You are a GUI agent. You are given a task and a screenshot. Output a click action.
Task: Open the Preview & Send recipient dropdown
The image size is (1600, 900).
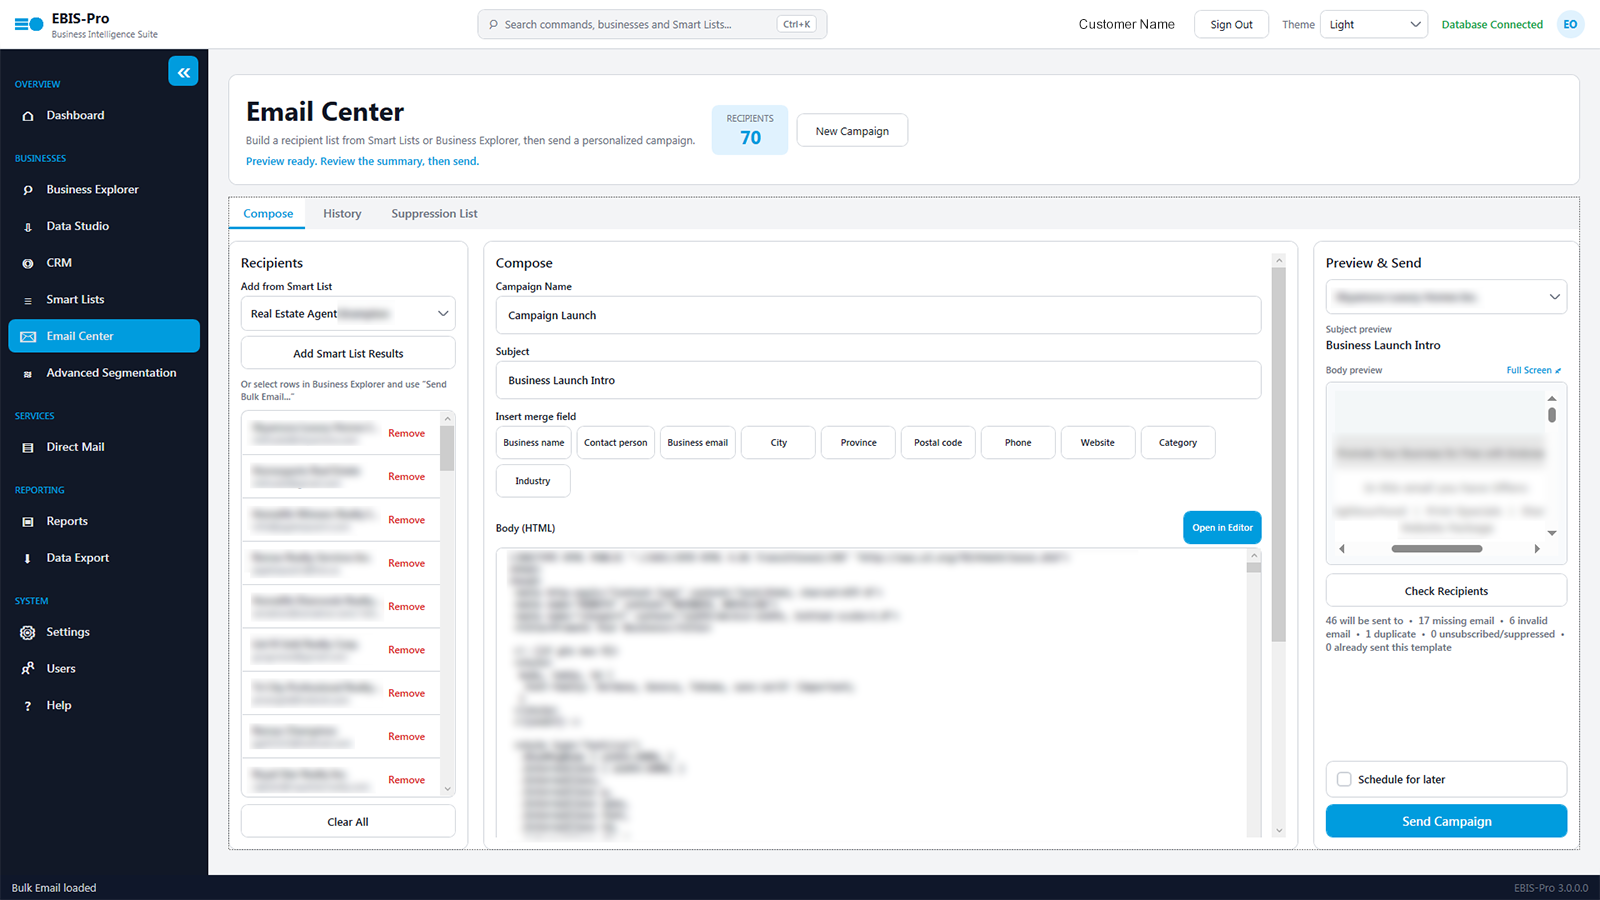tap(1446, 297)
